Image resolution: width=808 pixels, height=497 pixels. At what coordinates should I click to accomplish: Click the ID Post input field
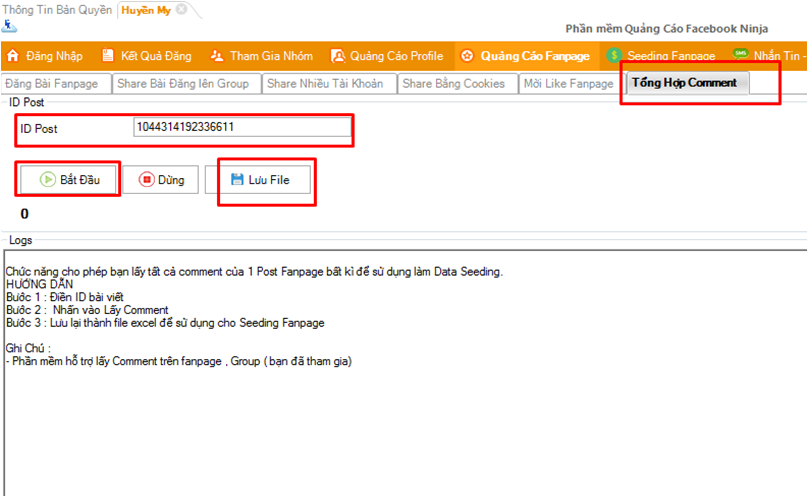242,127
